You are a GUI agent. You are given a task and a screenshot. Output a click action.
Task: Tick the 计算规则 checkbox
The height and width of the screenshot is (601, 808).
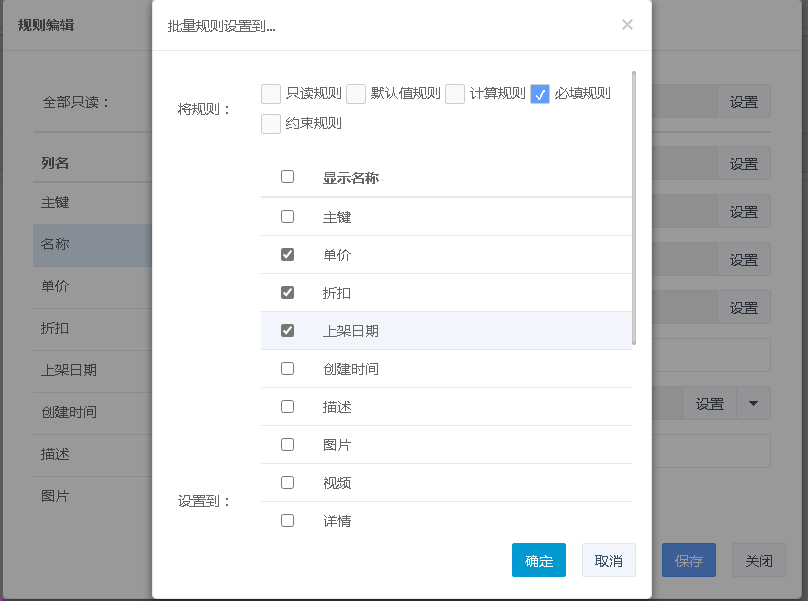(455, 94)
